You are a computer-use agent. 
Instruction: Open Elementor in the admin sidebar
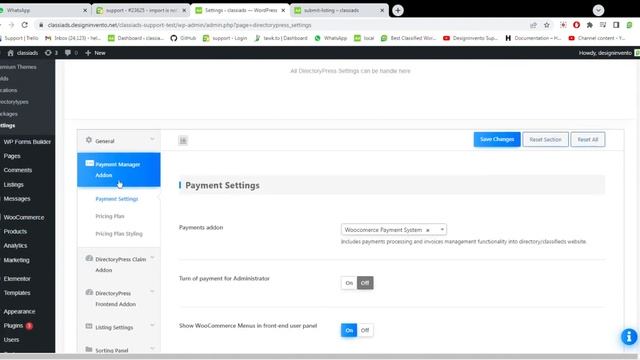(x=17, y=278)
